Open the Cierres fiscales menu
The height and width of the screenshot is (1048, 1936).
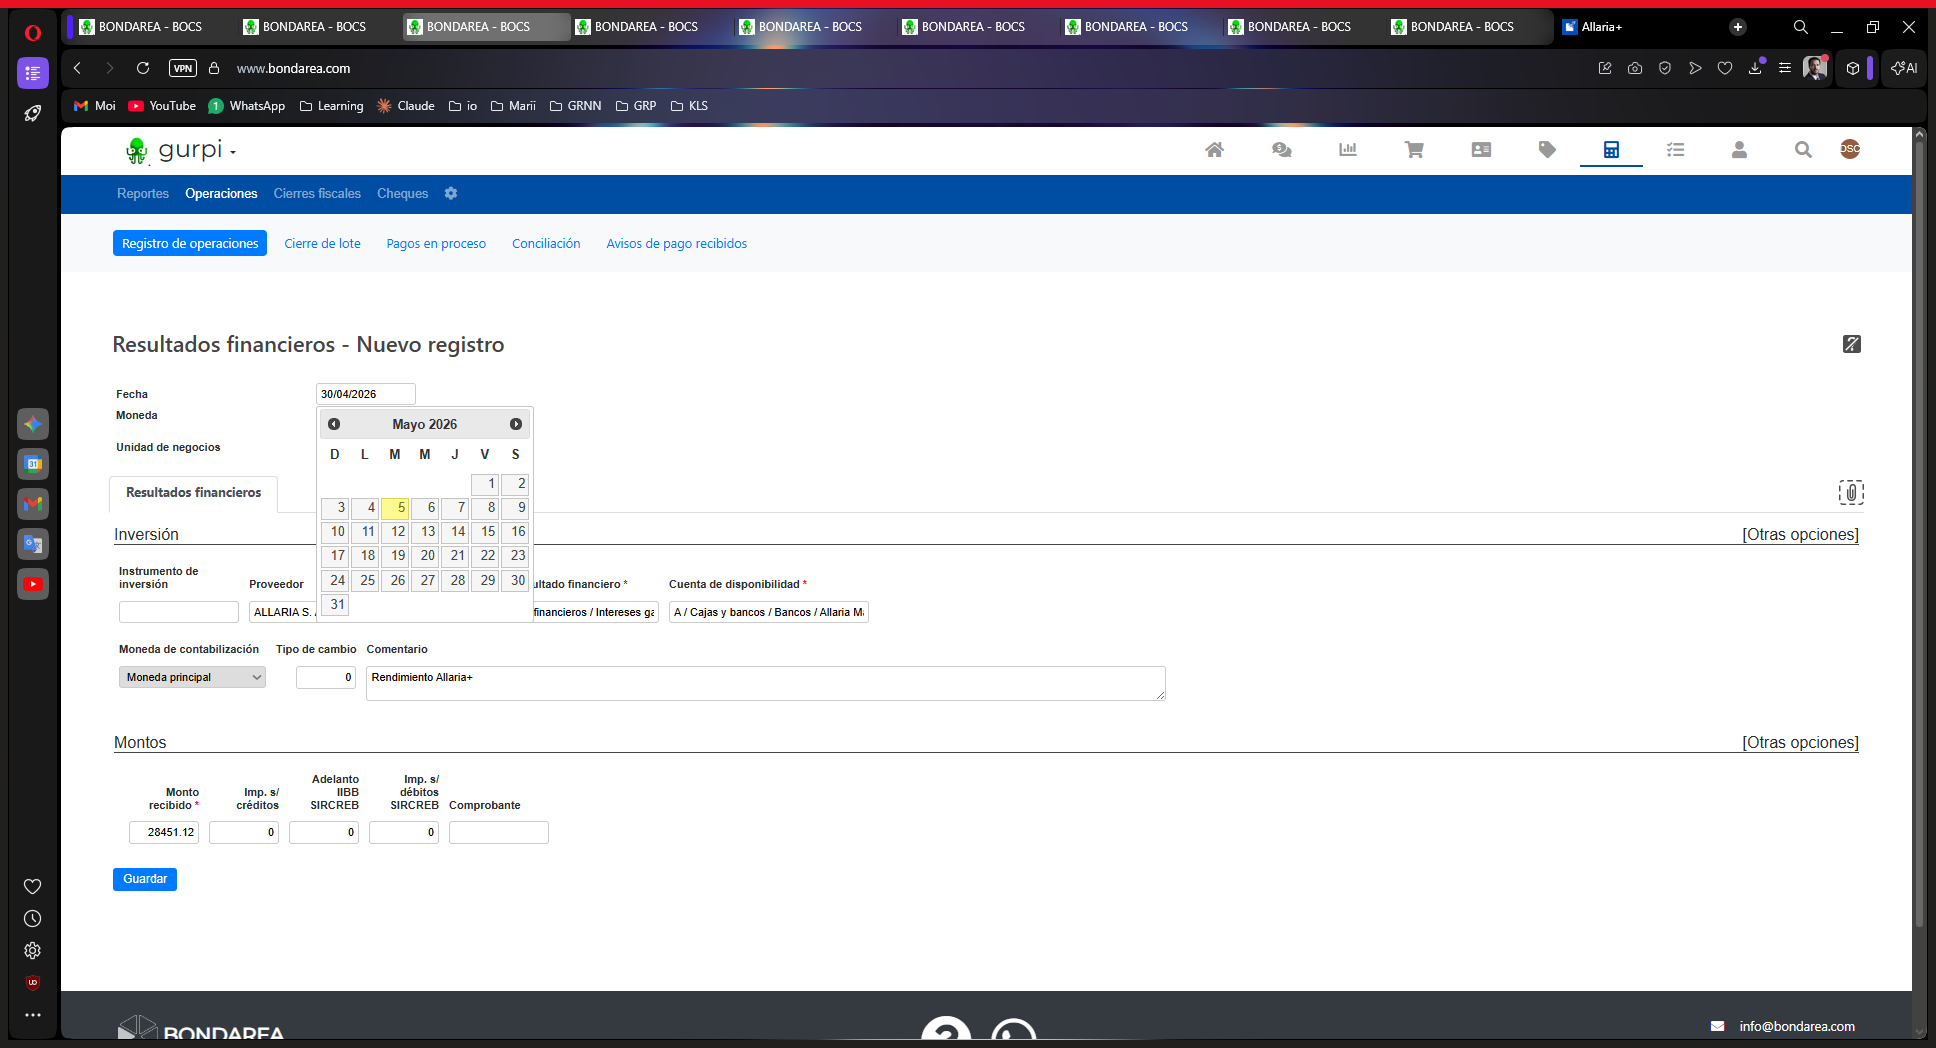point(317,193)
